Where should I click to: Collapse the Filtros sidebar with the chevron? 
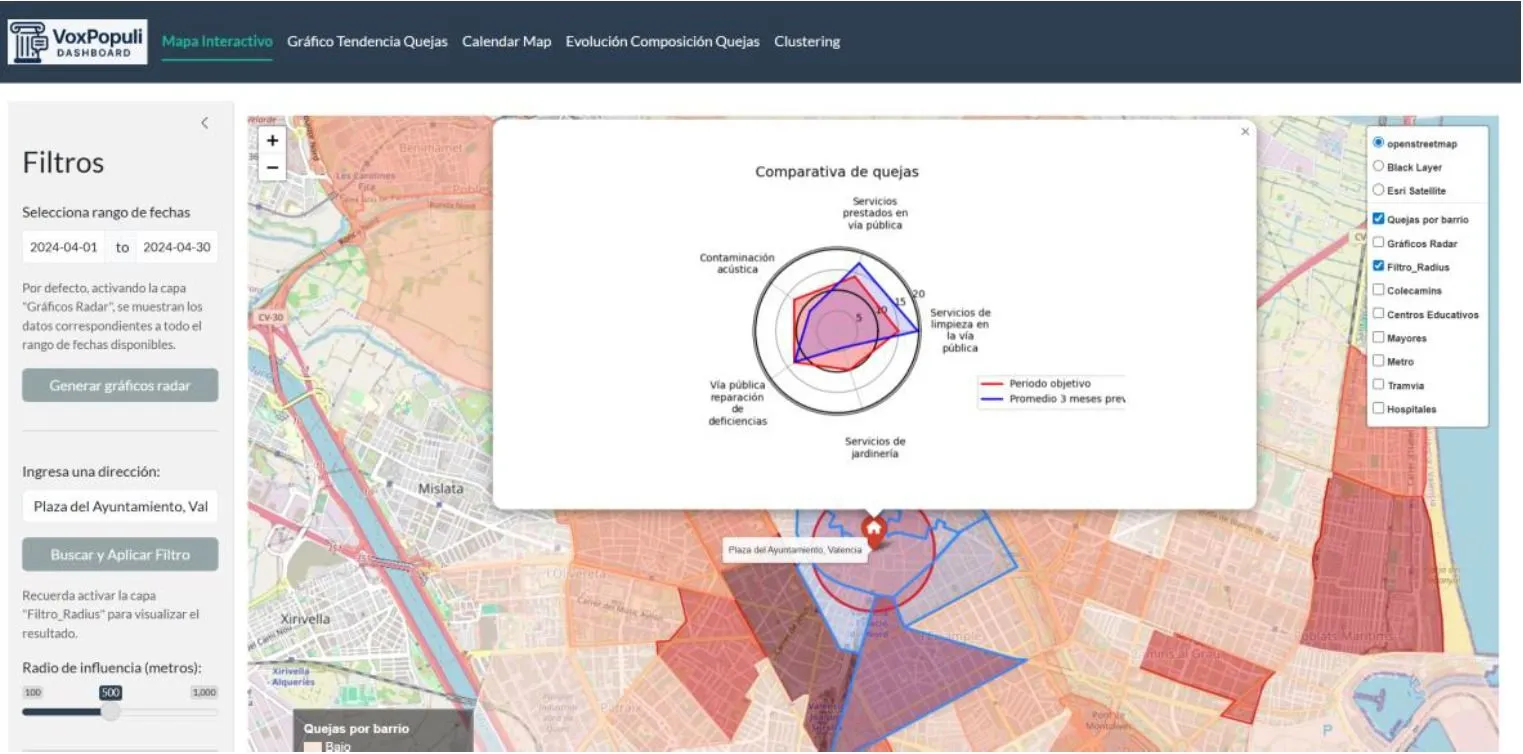click(x=205, y=123)
